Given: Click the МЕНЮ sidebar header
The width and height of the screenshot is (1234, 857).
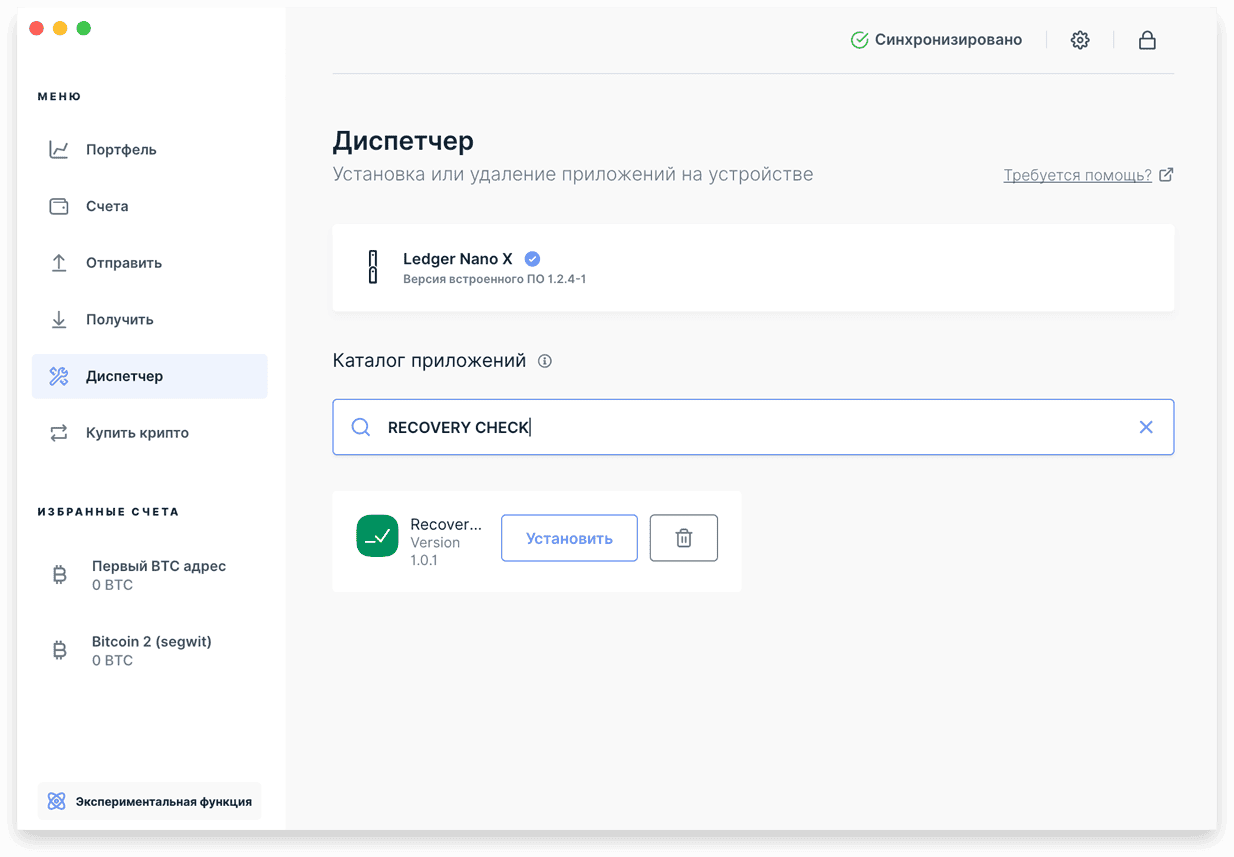Looking at the screenshot, I should point(59,97).
